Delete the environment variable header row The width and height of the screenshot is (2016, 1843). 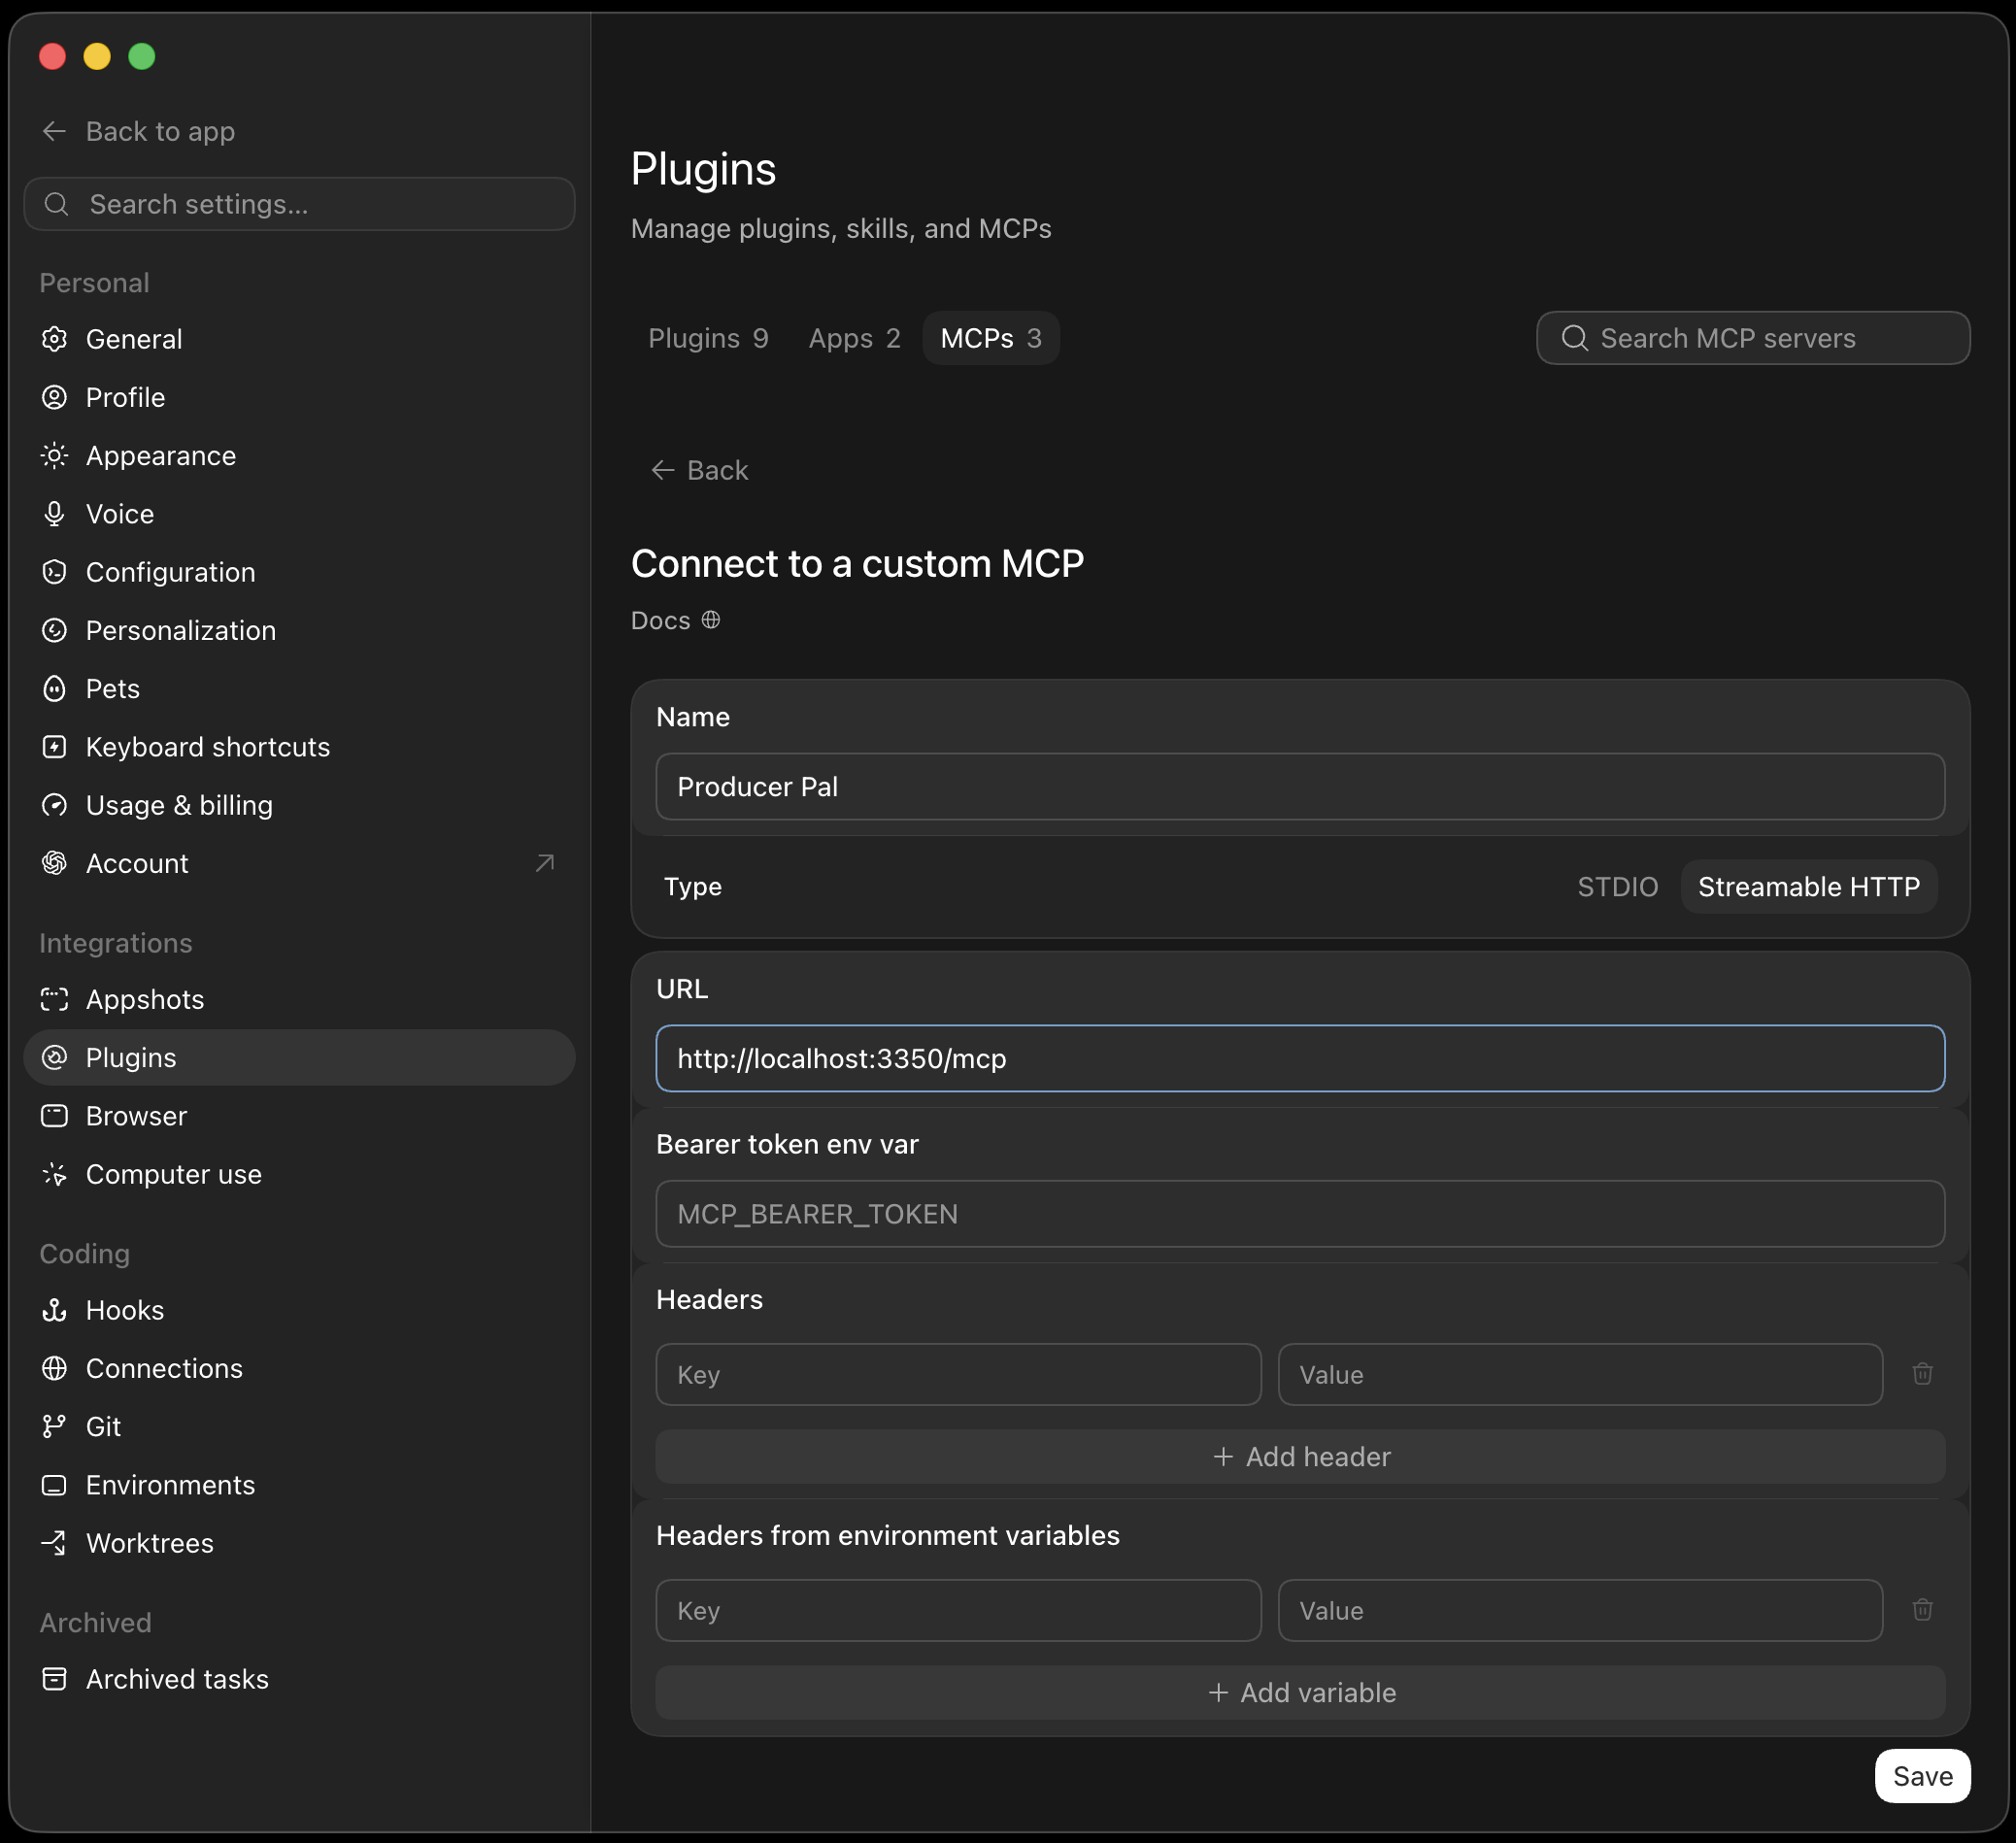click(x=1922, y=1610)
